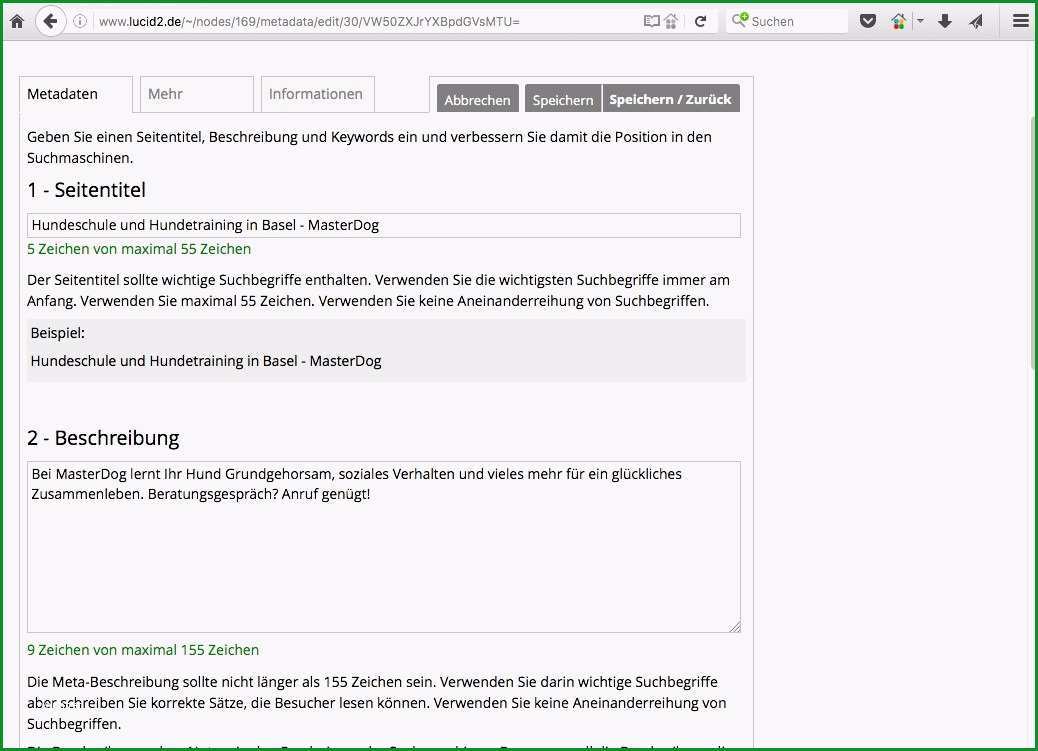Click the paper plane send icon
This screenshot has height=751, width=1038.
pyautogui.click(x=976, y=21)
